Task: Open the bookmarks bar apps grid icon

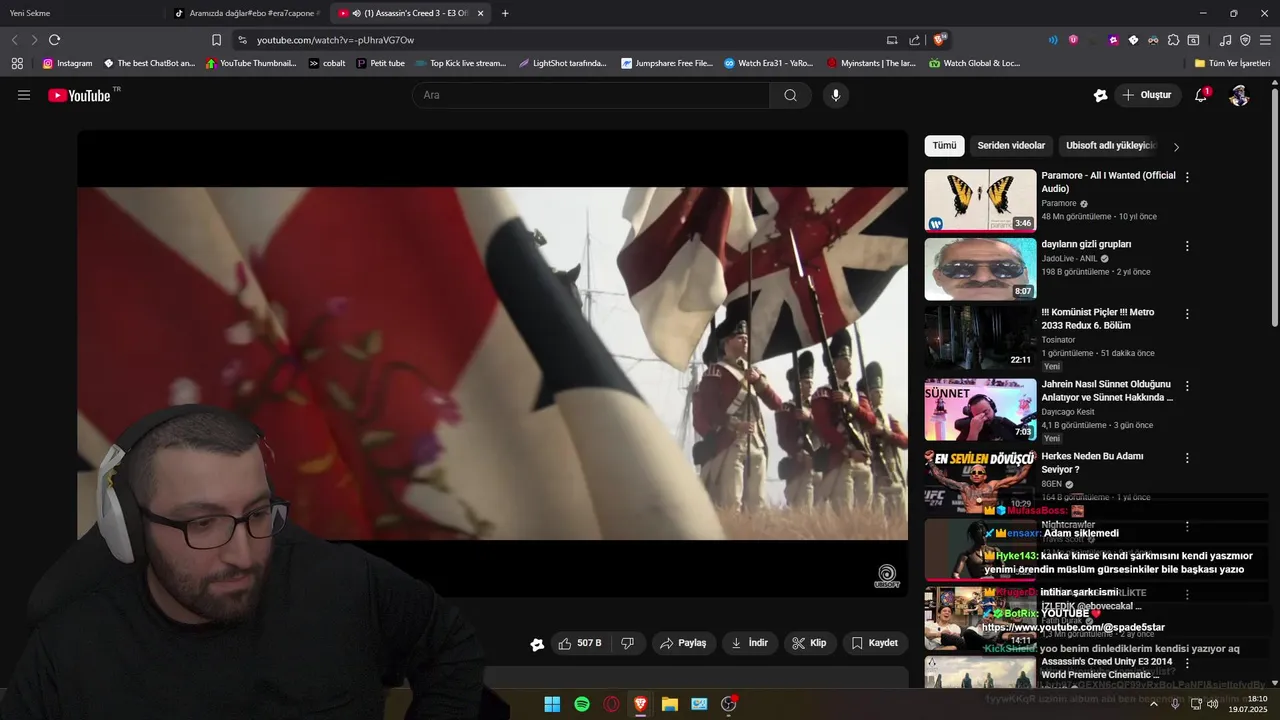Action: 17,63
